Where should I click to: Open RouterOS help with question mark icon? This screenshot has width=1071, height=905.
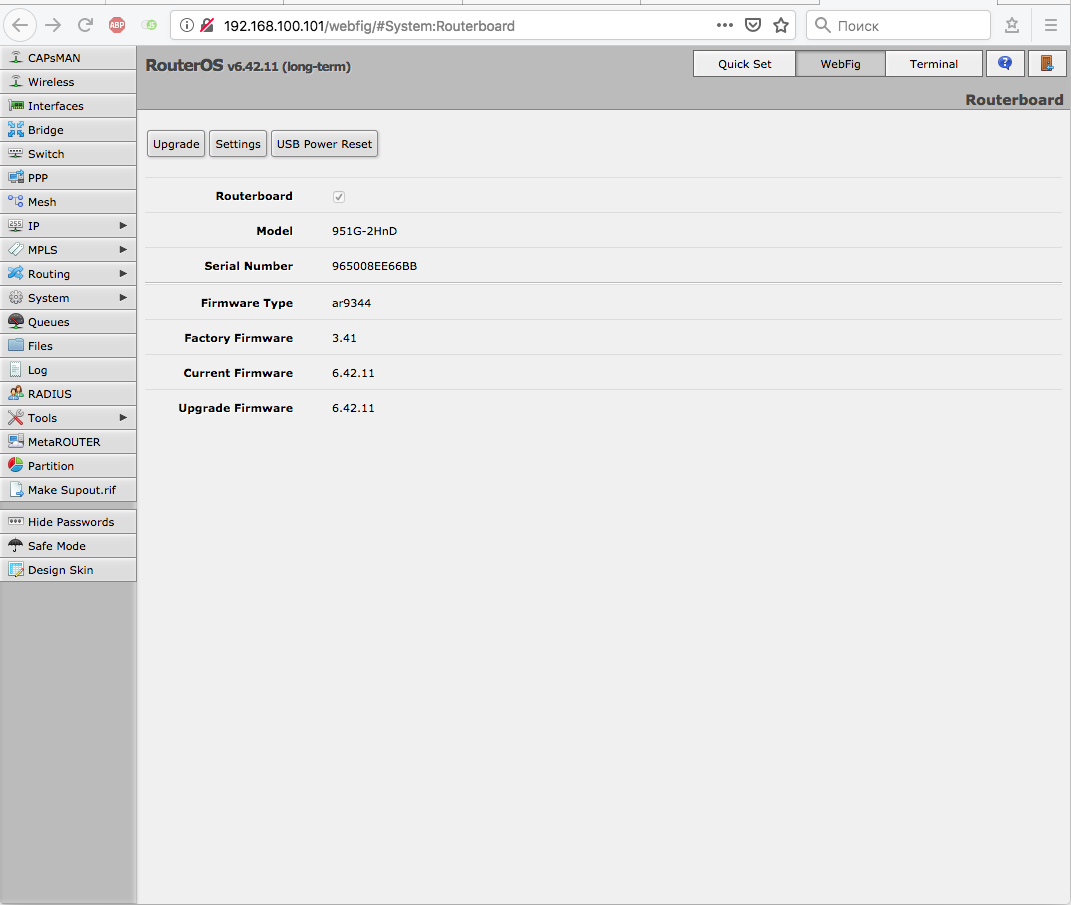click(1005, 64)
